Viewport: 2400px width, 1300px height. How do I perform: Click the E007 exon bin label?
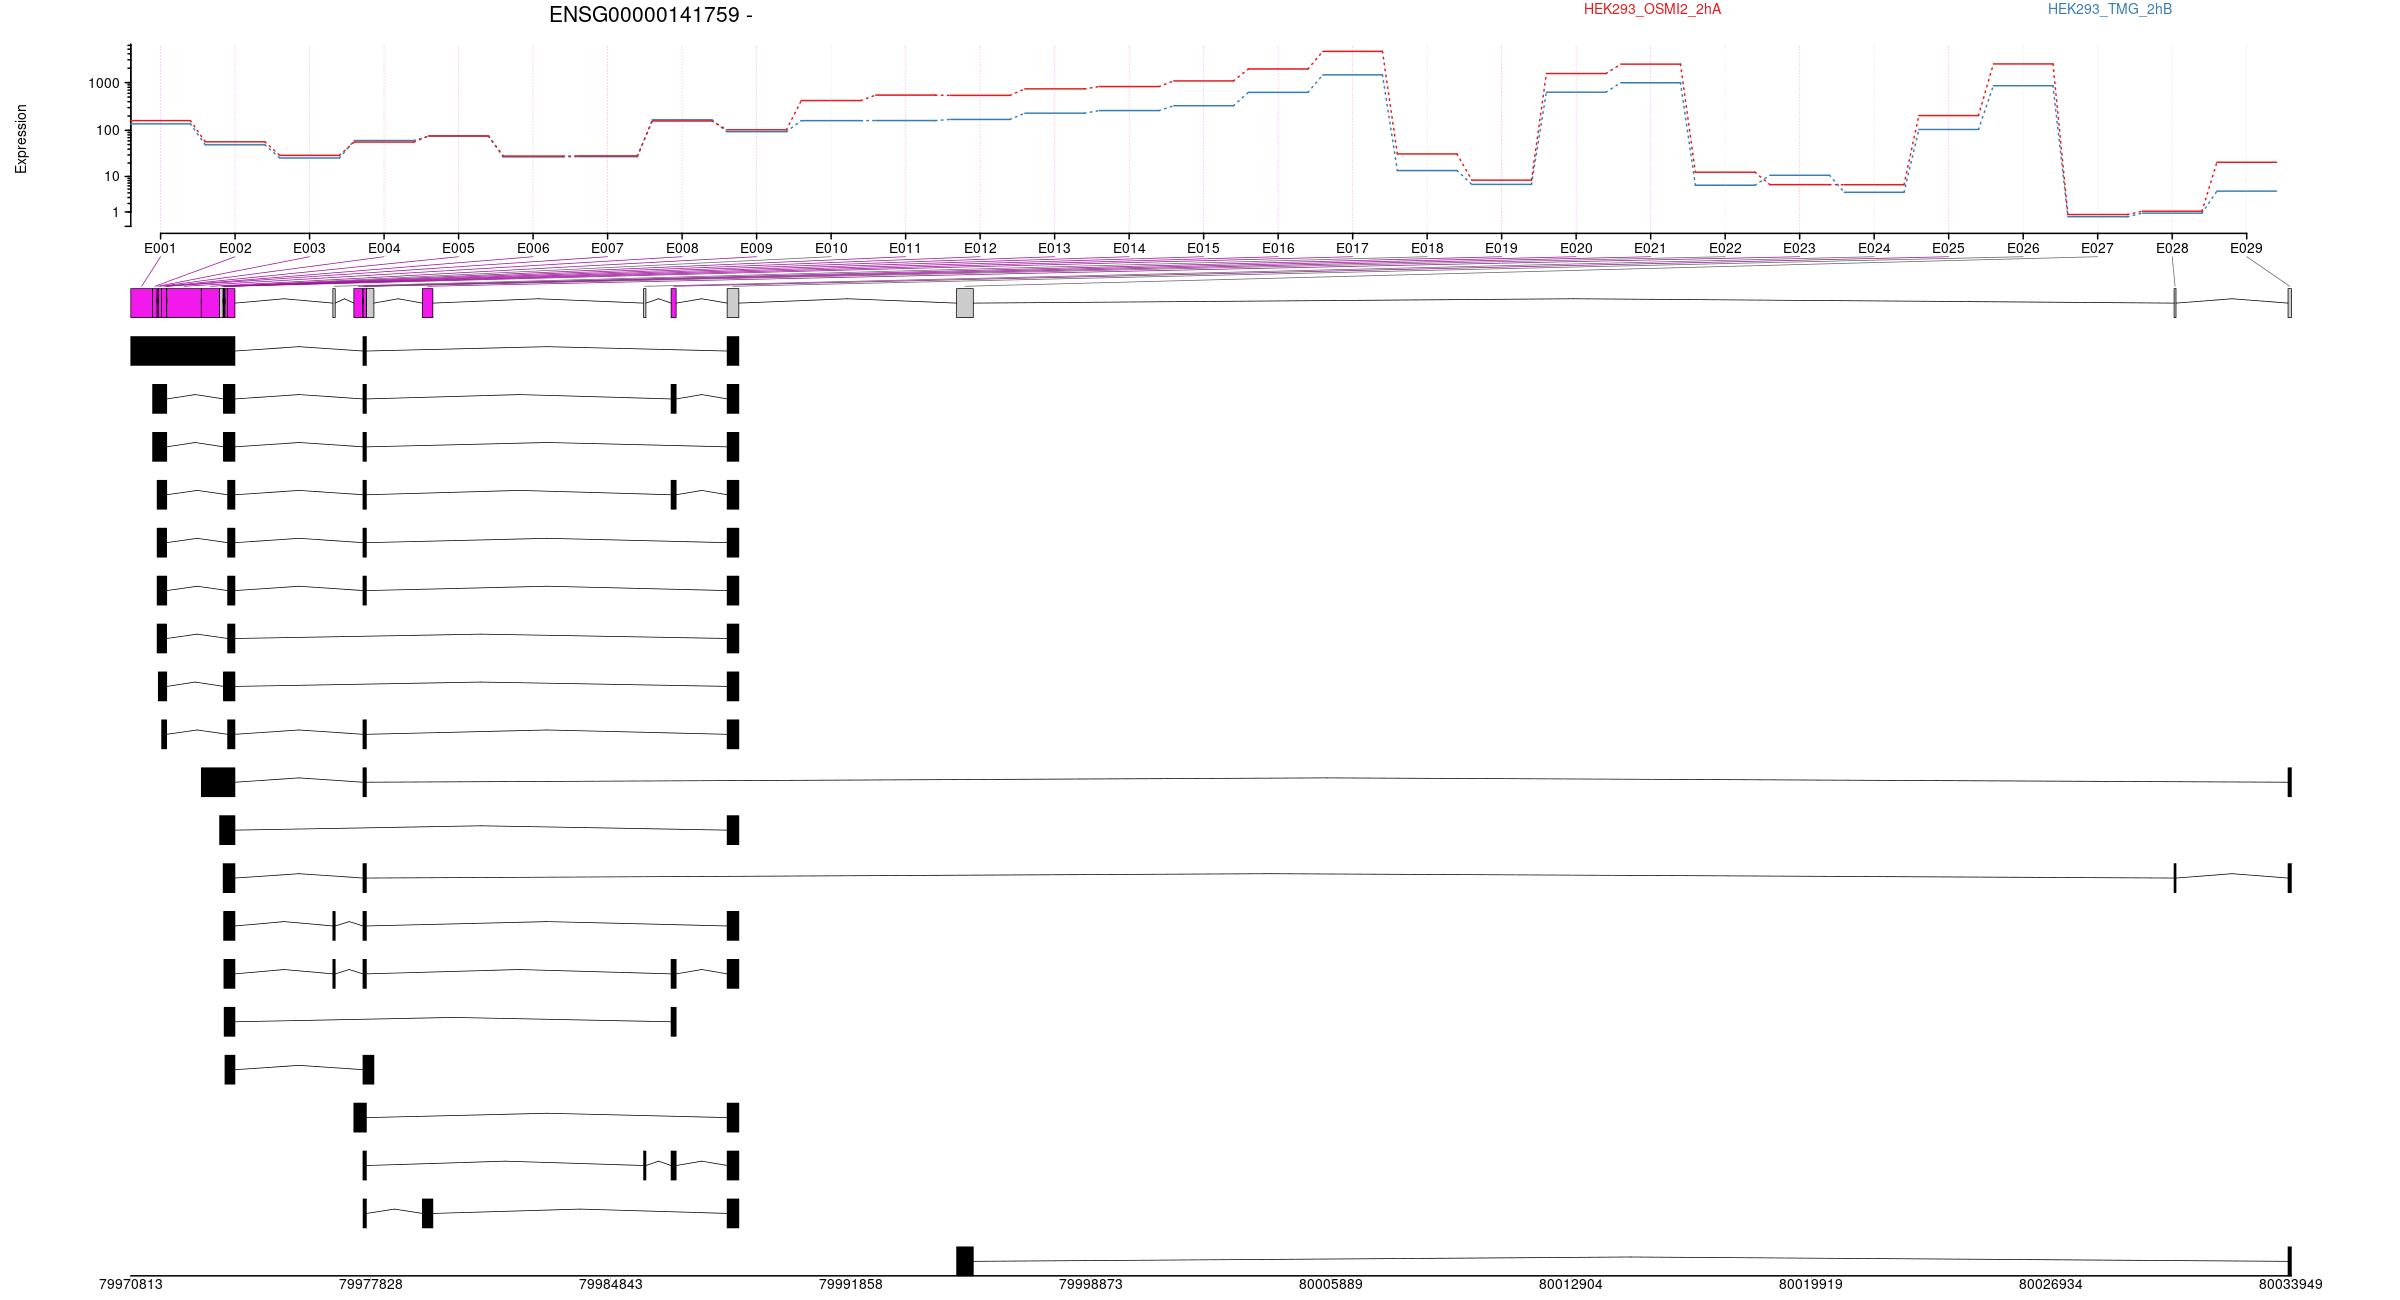607,248
